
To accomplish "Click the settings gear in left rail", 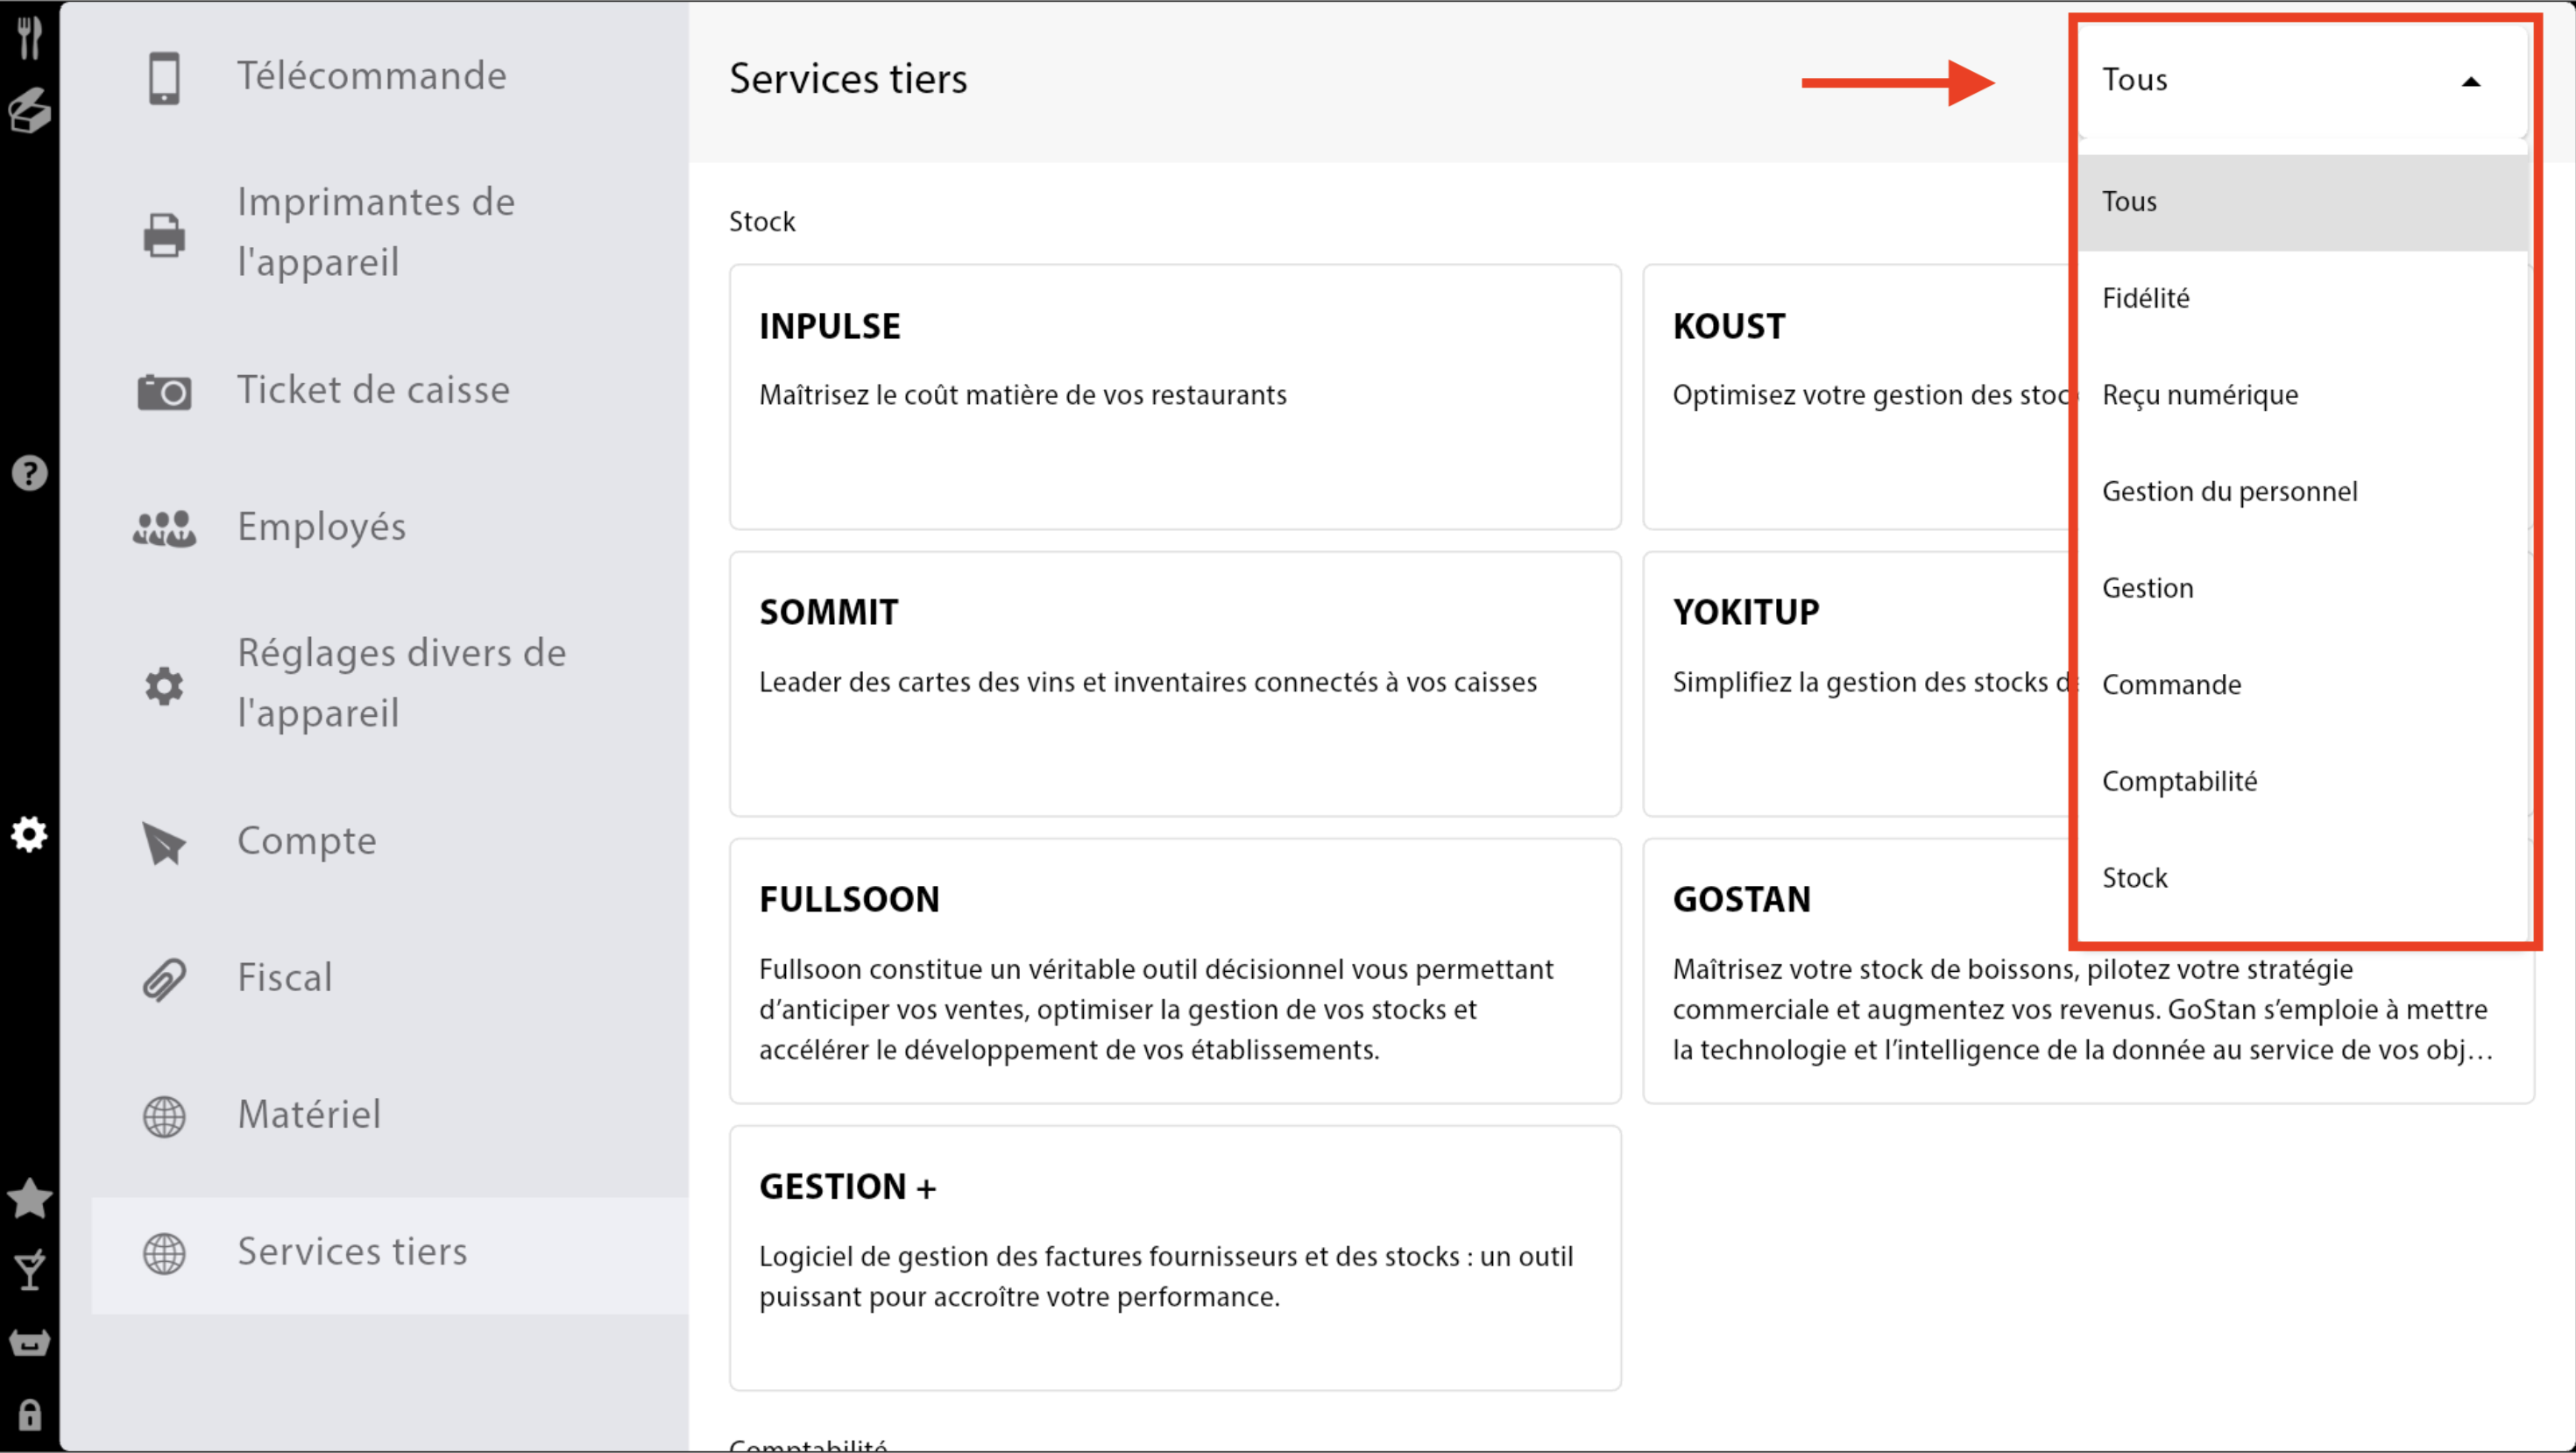I will pos(30,834).
